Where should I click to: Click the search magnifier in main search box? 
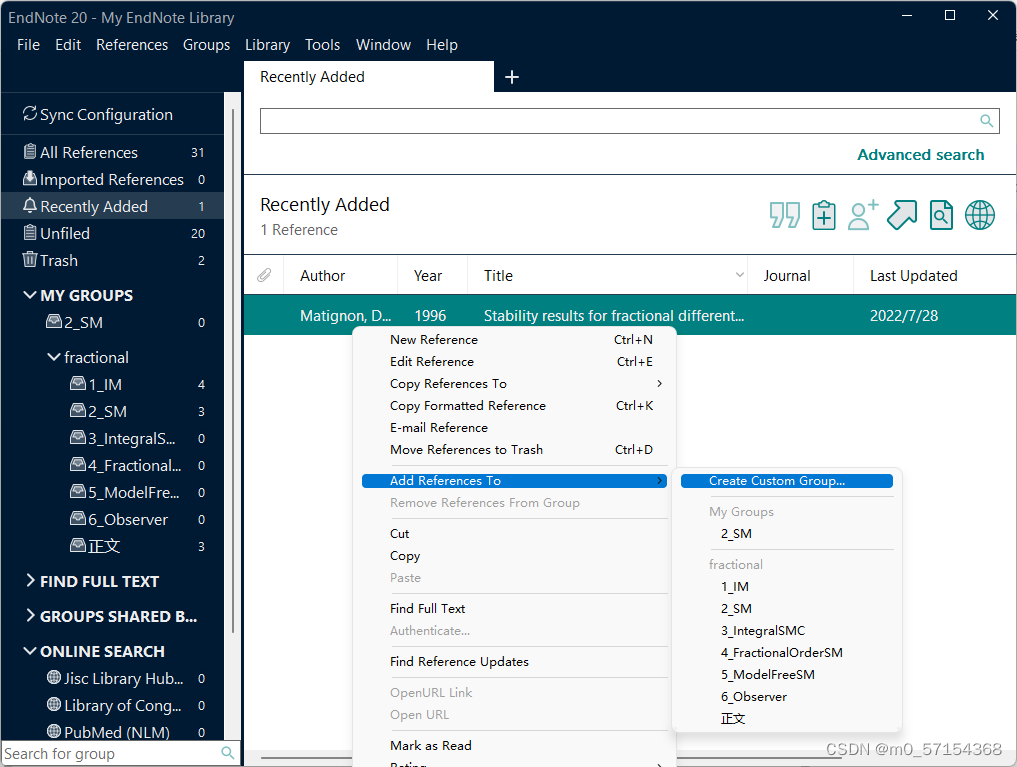[x=987, y=121]
